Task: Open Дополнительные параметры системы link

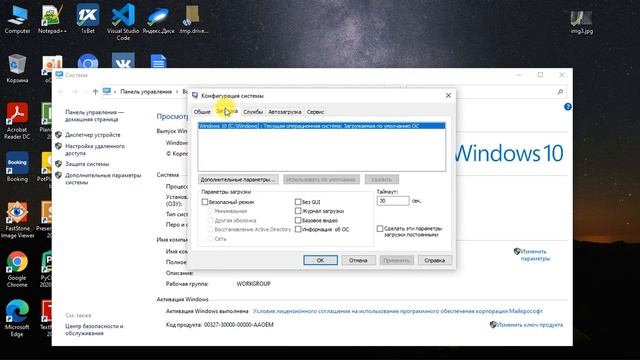Action: 103,179
